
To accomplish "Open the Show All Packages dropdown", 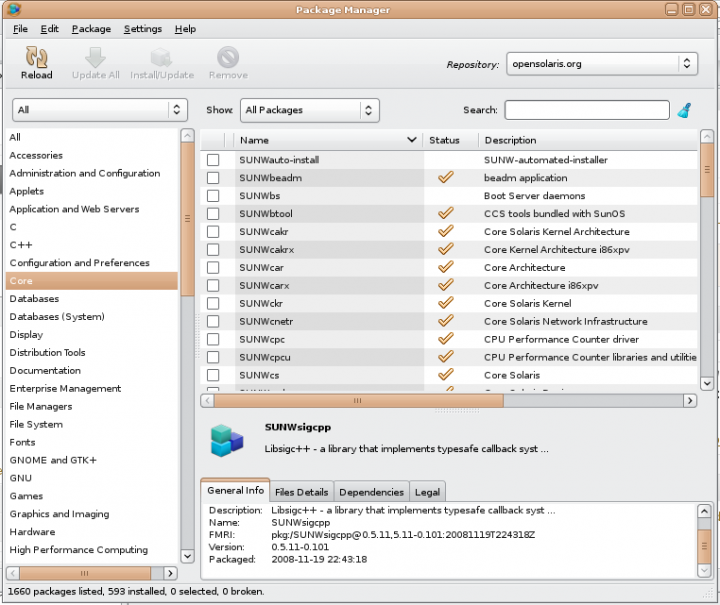I will pos(310,110).
